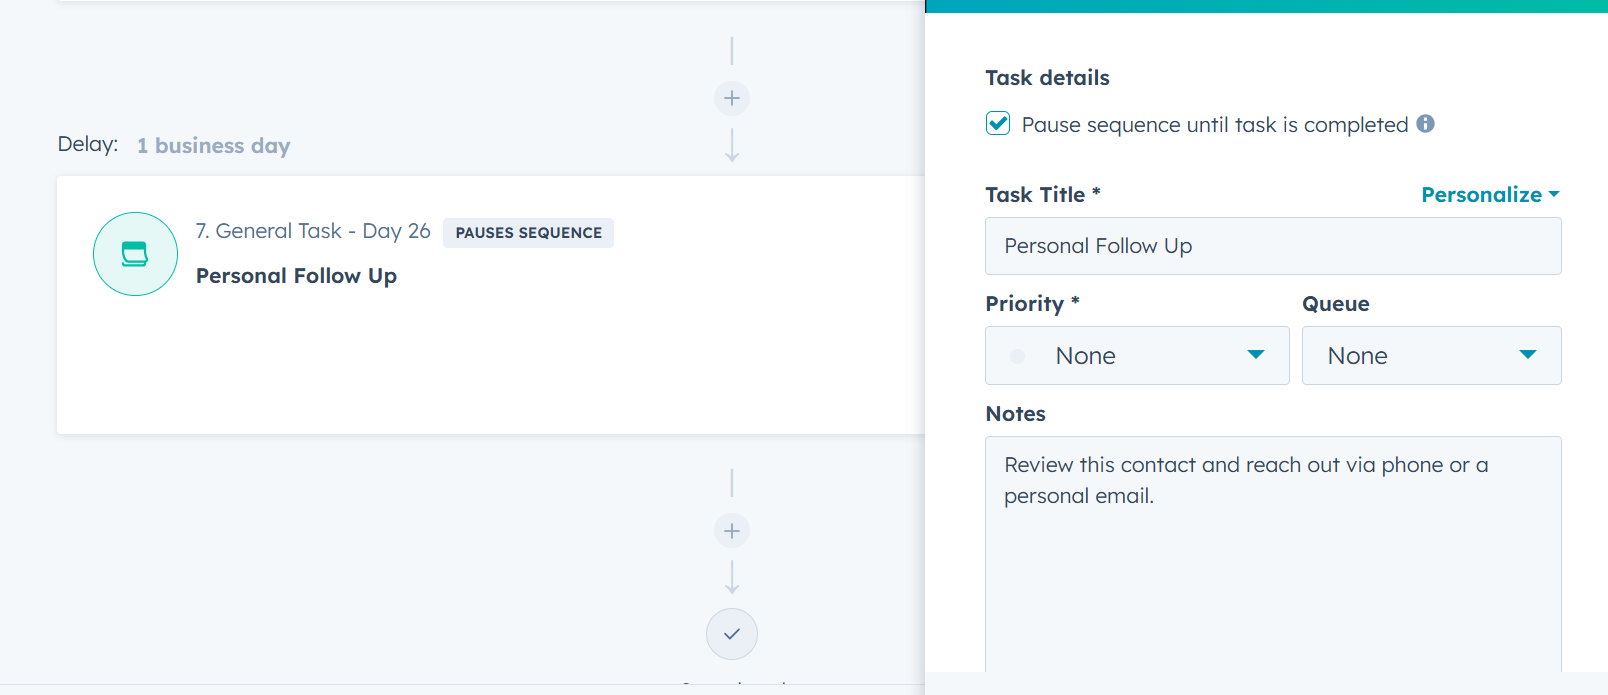Click the info icon beside the pause sequence option
This screenshot has height=695, width=1608.
(1426, 124)
